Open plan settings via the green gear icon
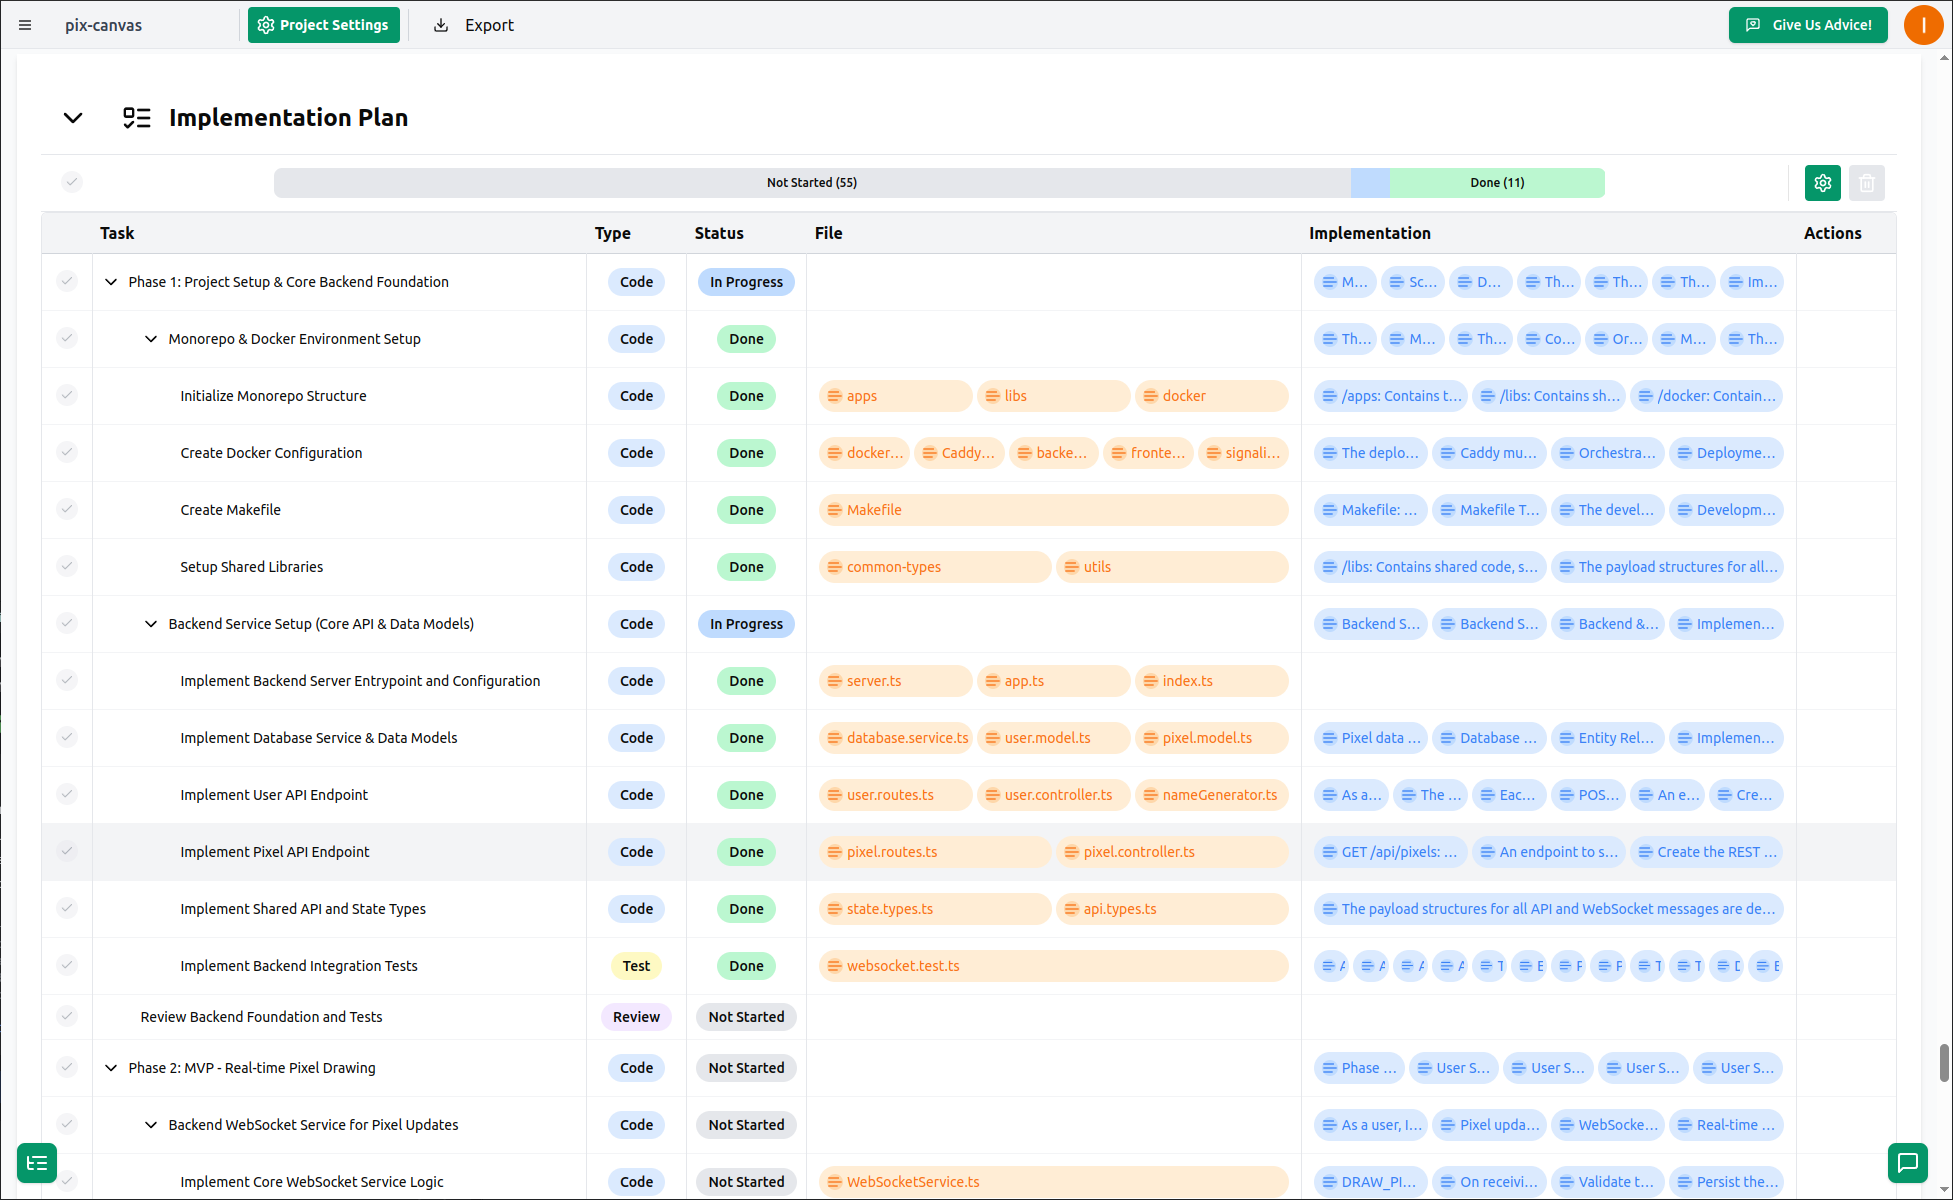Screen dimensions: 1953x1200 point(1822,183)
